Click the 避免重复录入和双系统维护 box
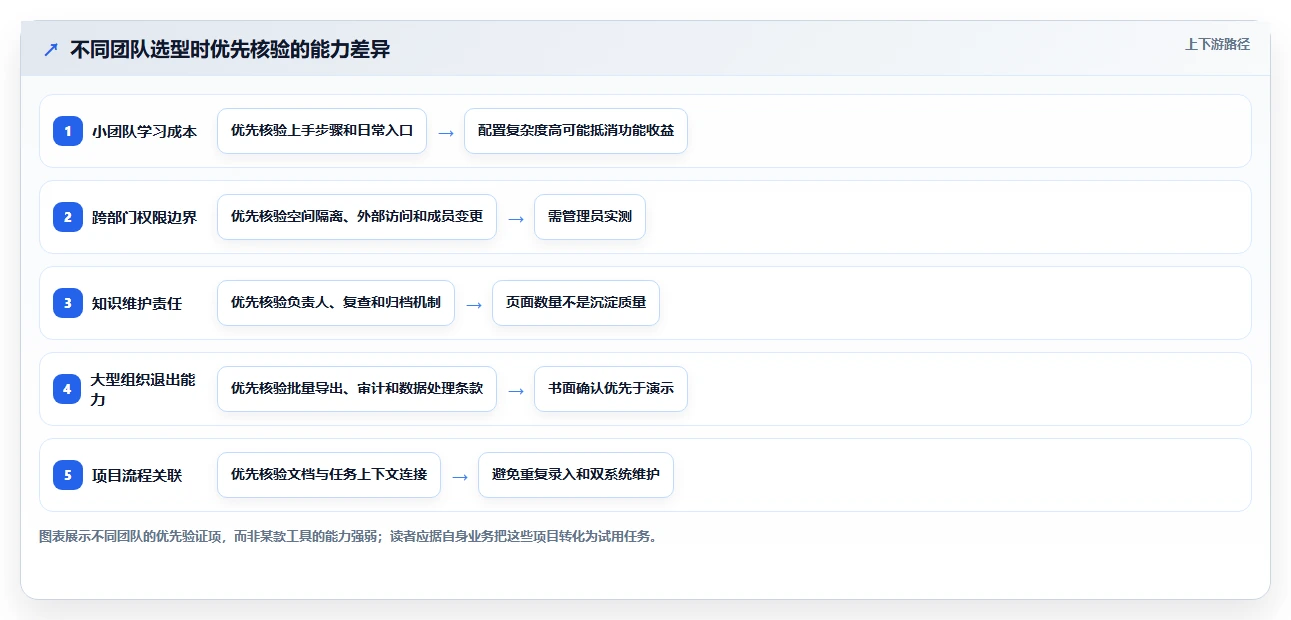Image resolution: width=1291 pixels, height=620 pixels. (x=576, y=475)
